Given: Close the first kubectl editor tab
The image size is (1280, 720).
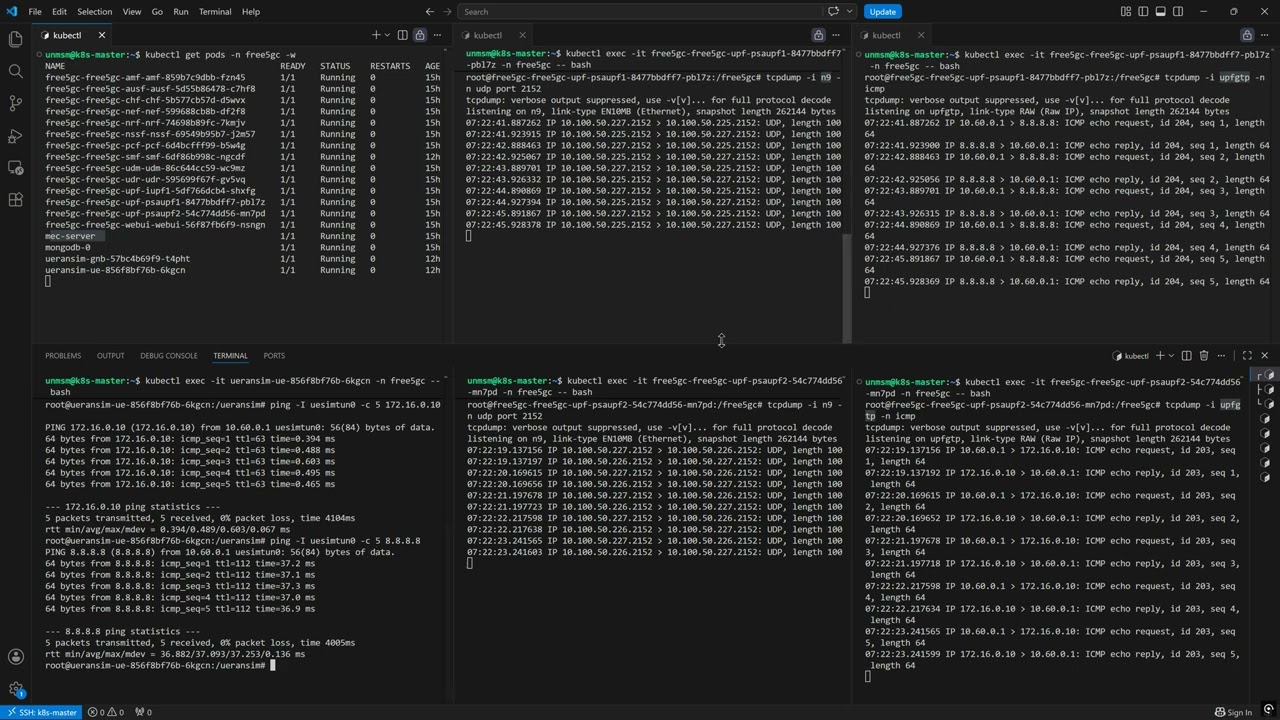Looking at the screenshot, I should (101, 35).
